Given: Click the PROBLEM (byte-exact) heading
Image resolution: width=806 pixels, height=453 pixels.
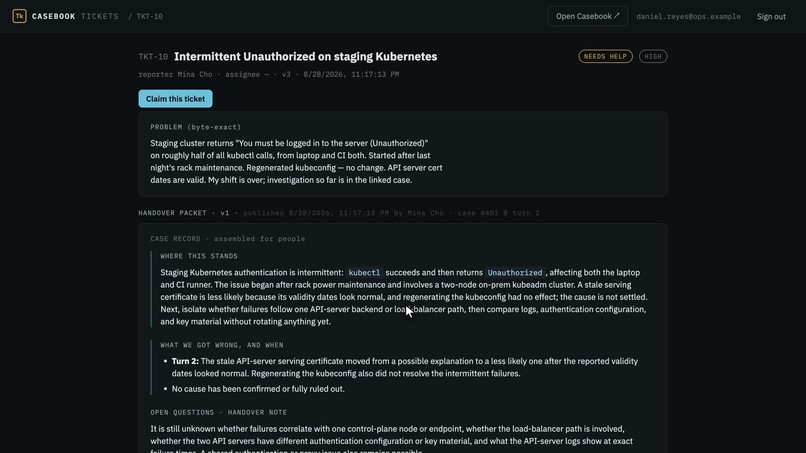Looking at the screenshot, I should point(196,127).
